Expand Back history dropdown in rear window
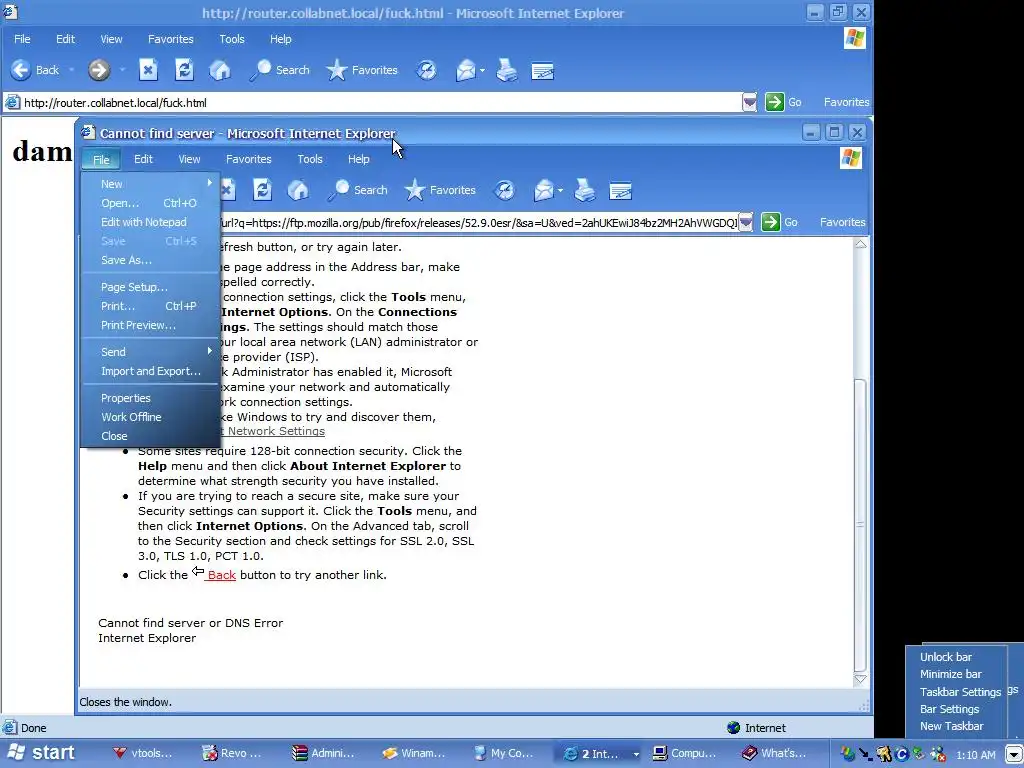The width and height of the screenshot is (1024, 768). point(71,70)
